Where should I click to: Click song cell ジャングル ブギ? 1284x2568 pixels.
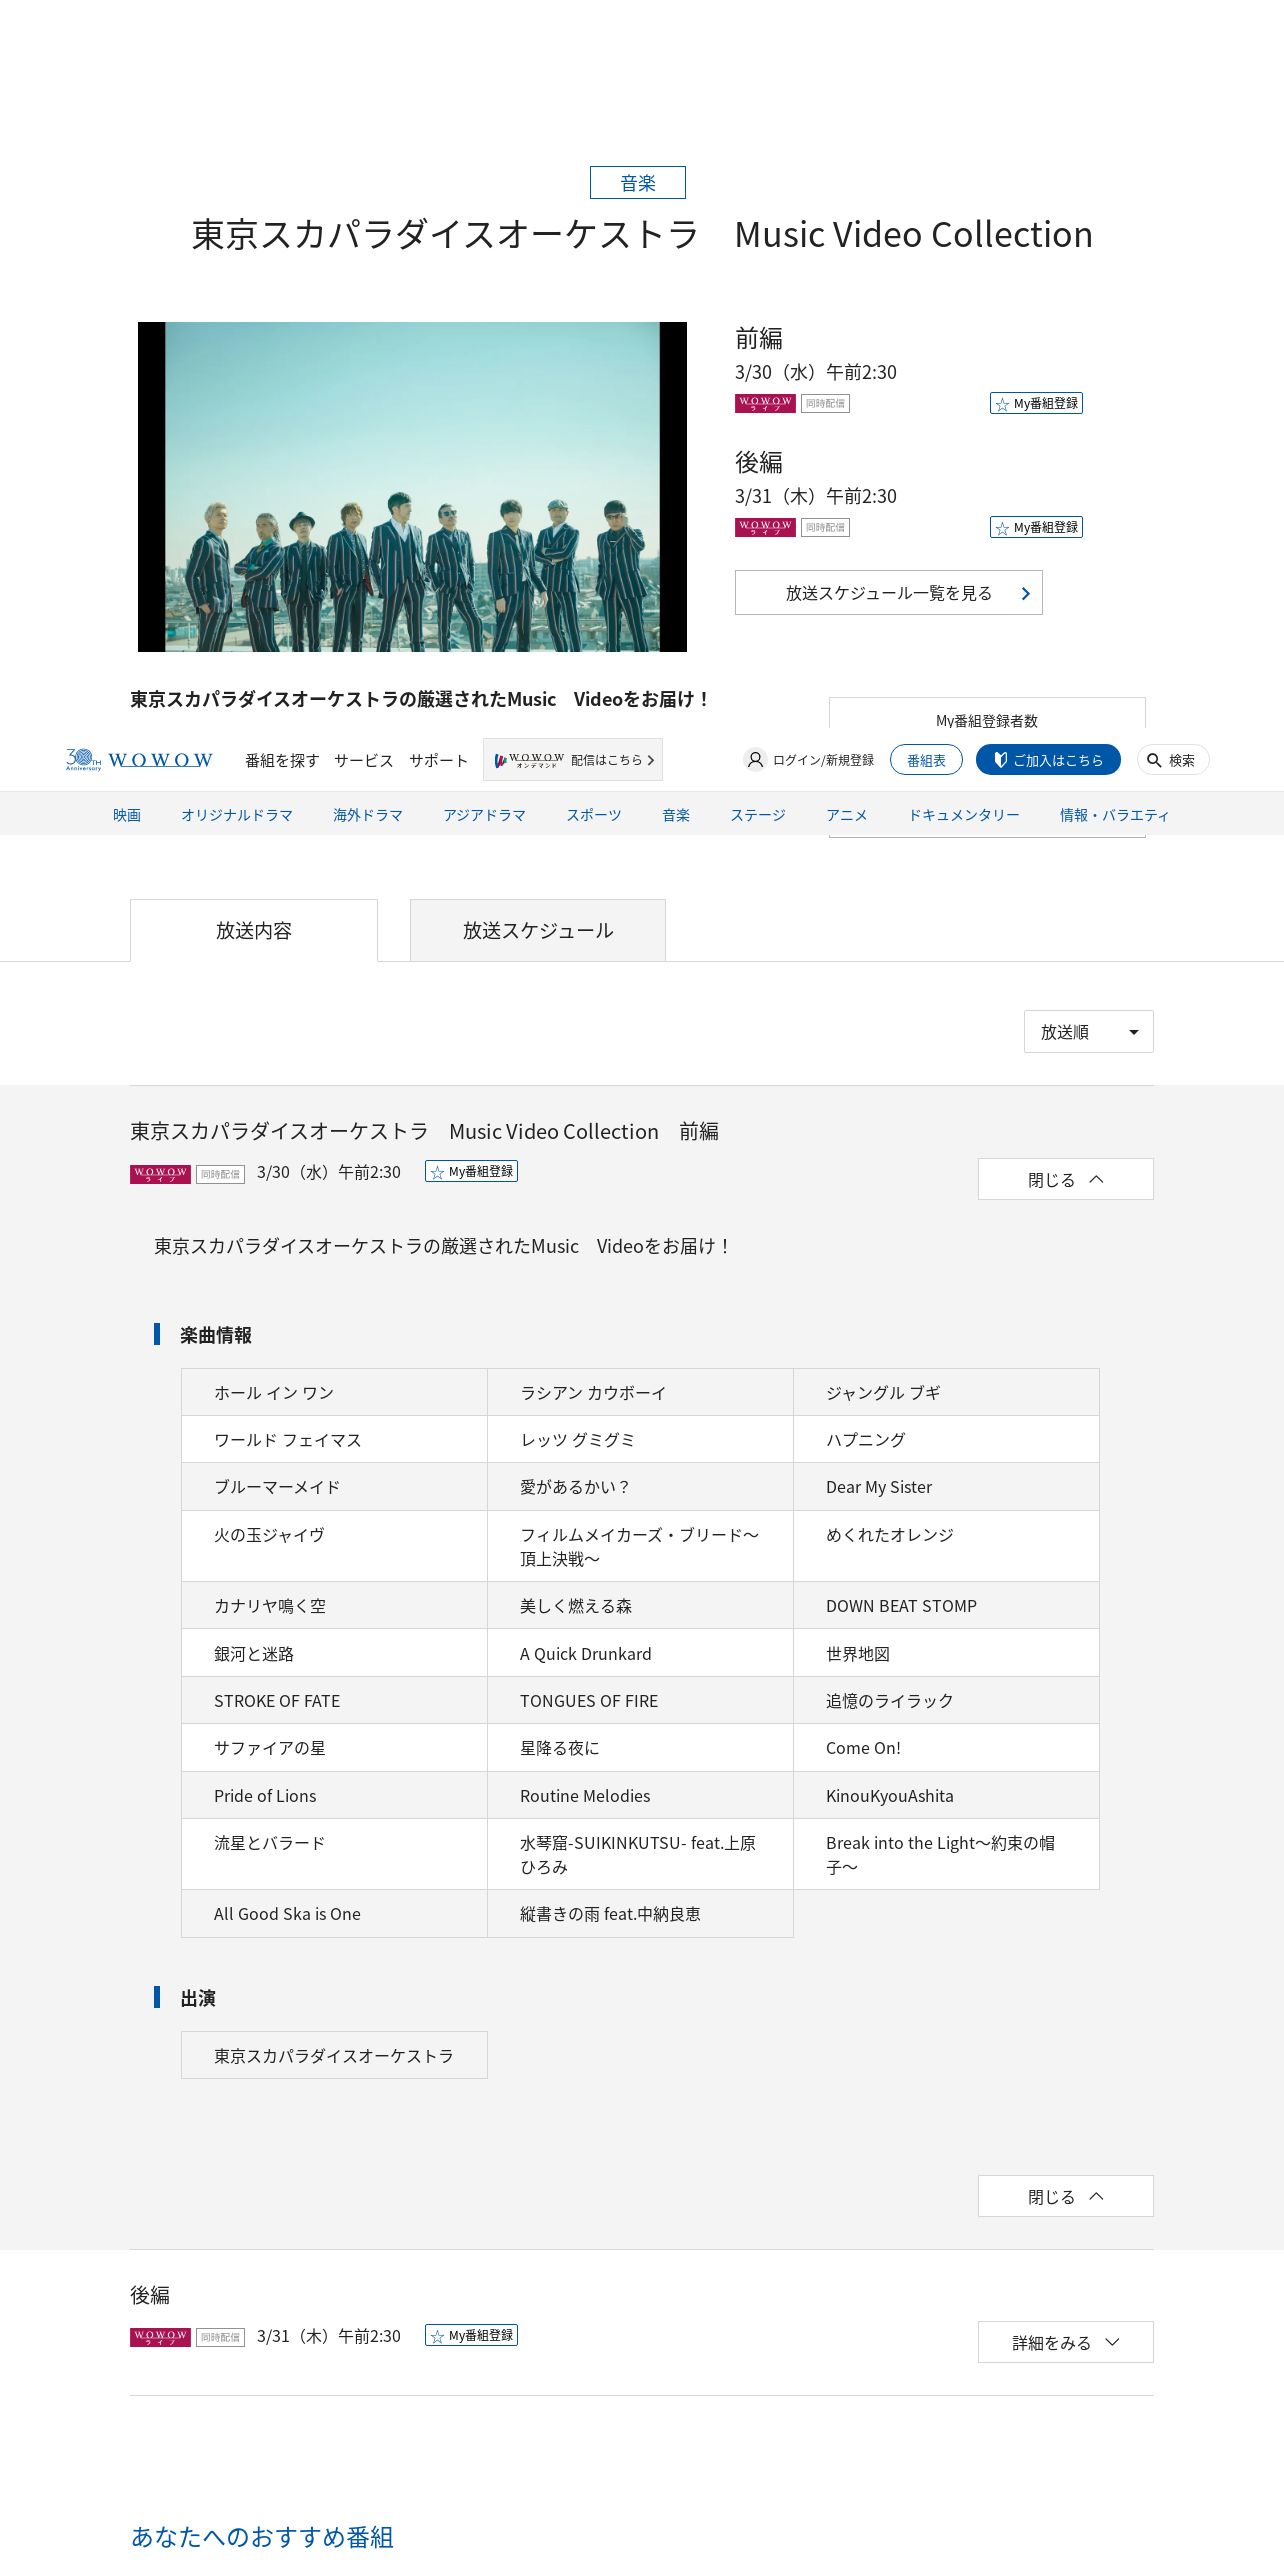coord(946,1392)
